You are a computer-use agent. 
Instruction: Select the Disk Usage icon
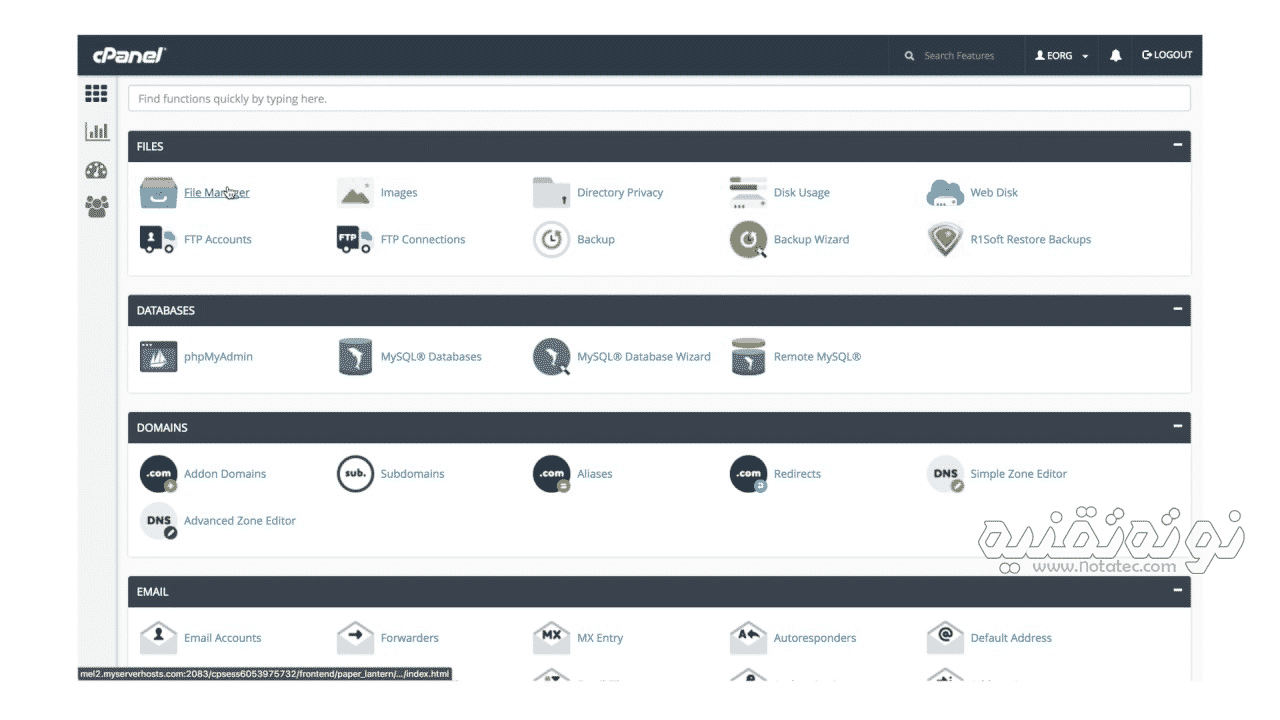[748, 193]
